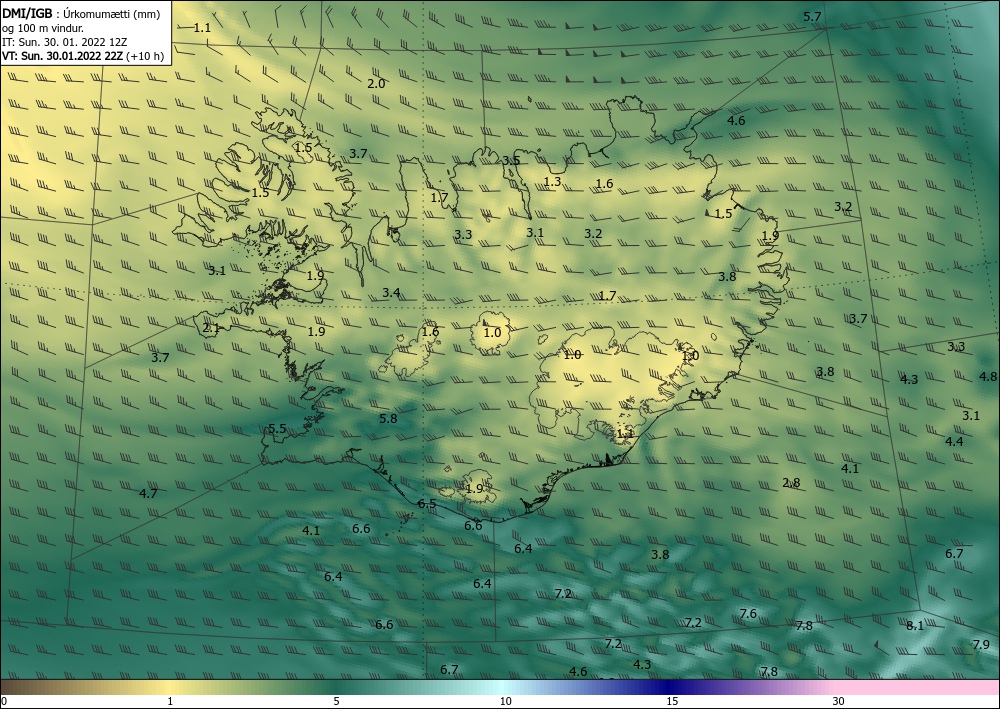Click the '0' label on the color scale
Viewport: 1000px width, 709px height.
(4, 701)
